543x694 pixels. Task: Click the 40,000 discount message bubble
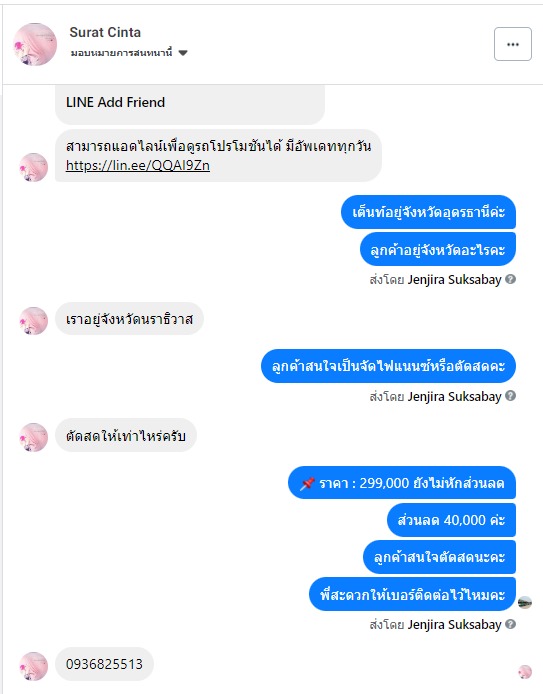(x=451, y=520)
